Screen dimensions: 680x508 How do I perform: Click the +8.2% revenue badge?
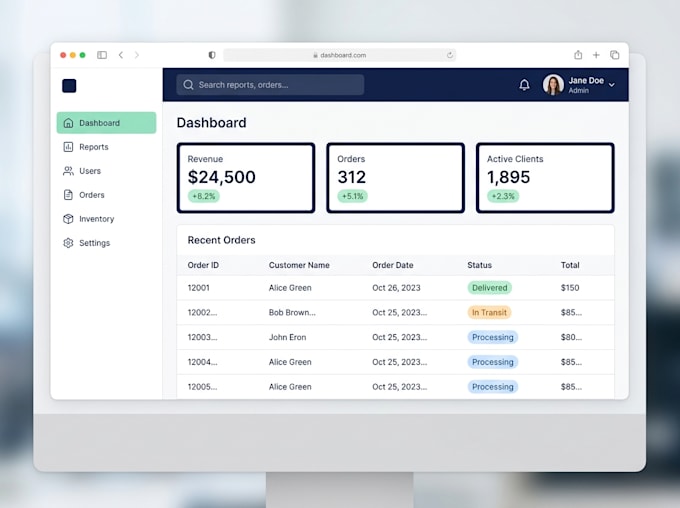(x=204, y=196)
